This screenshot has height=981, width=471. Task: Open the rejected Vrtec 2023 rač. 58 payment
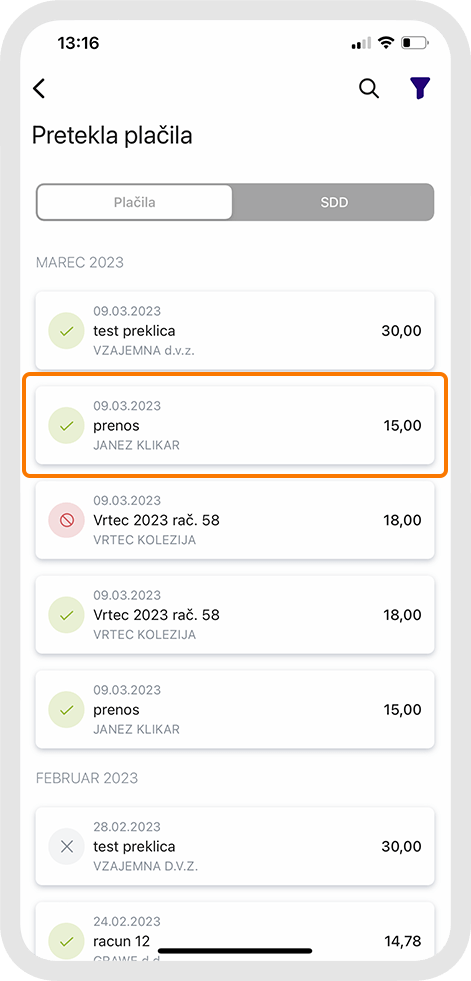click(x=235, y=520)
